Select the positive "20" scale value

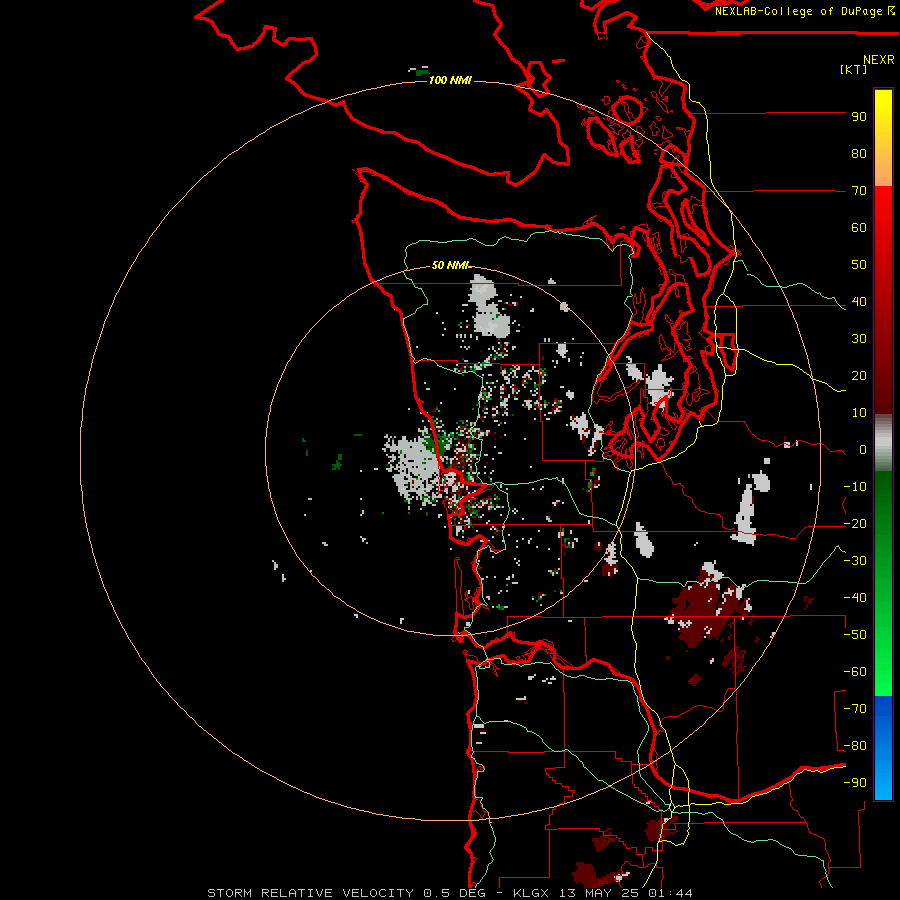coord(859,376)
